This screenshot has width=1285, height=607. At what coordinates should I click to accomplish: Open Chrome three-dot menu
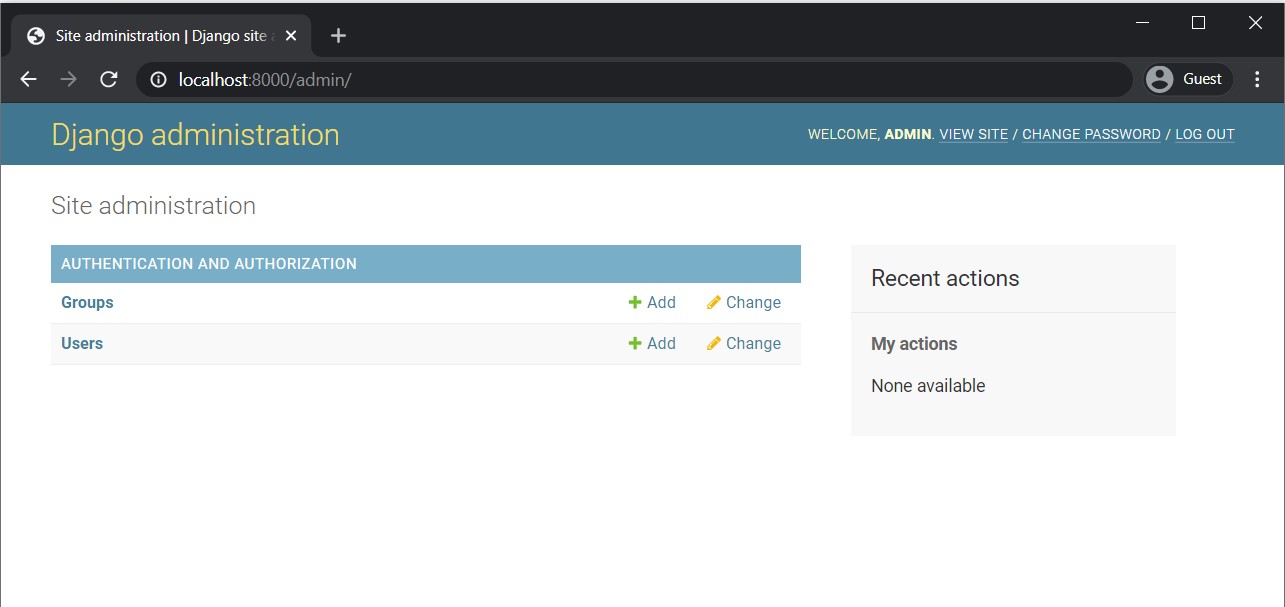point(1257,79)
